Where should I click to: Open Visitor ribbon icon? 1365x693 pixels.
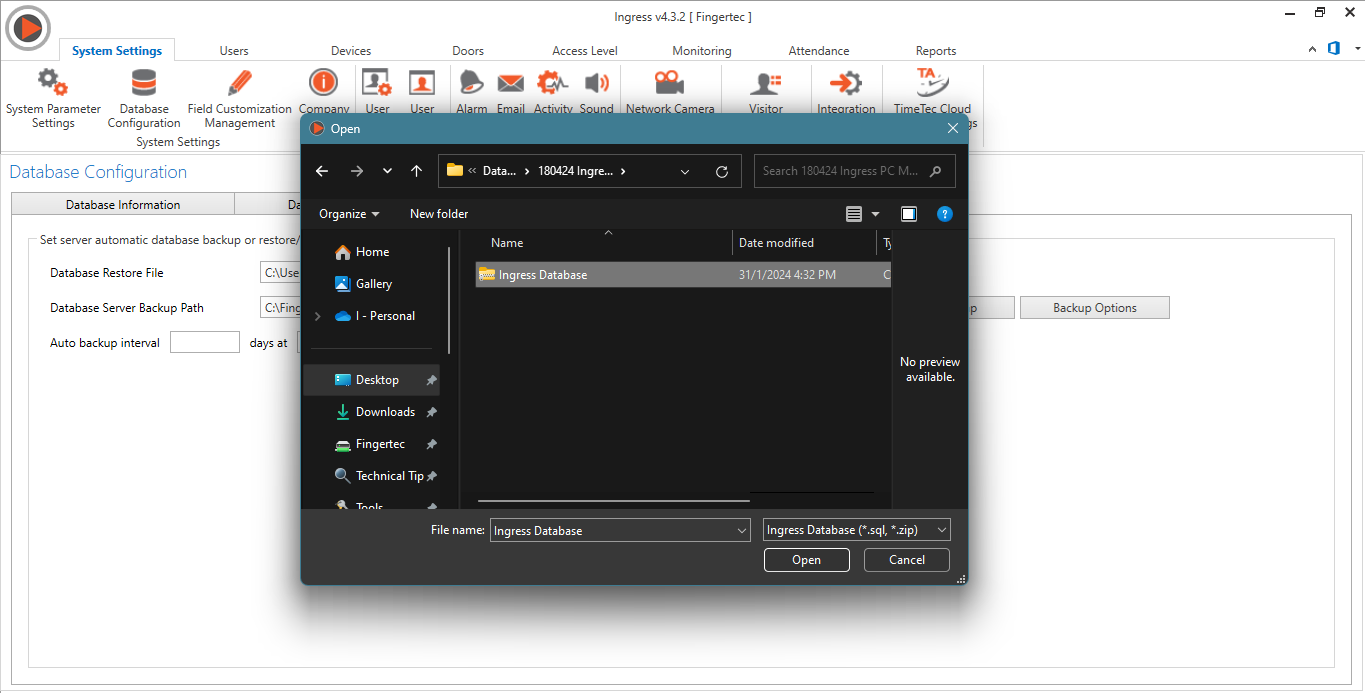click(766, 83)
